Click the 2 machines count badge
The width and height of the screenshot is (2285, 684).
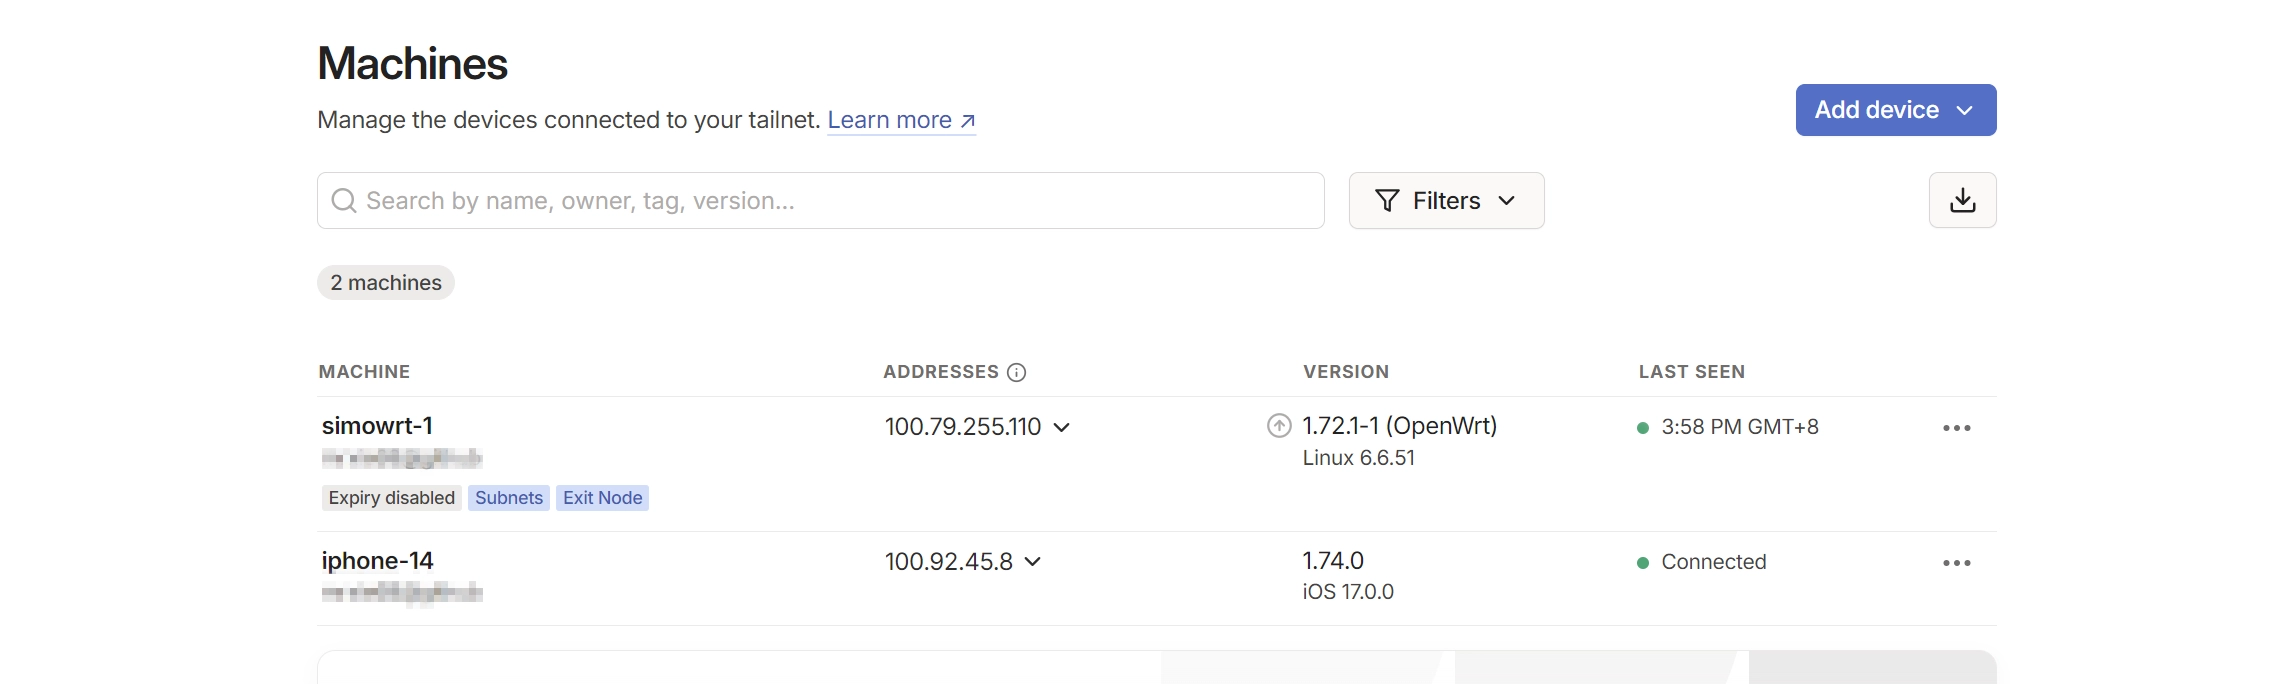pyautogui.click(x=385, y=283)
